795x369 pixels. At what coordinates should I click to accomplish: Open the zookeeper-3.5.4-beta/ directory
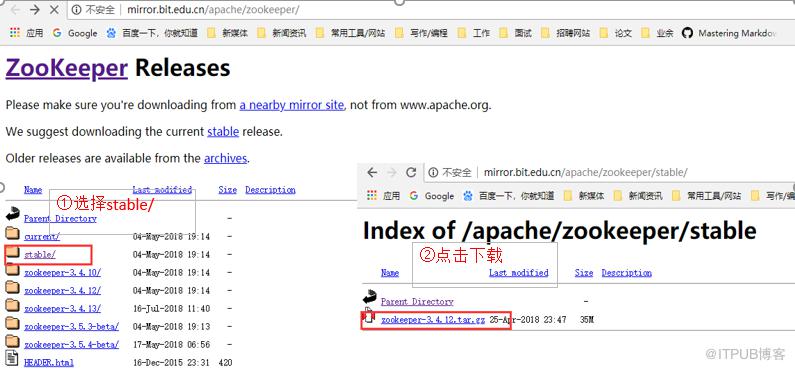[x=71, y=345]
